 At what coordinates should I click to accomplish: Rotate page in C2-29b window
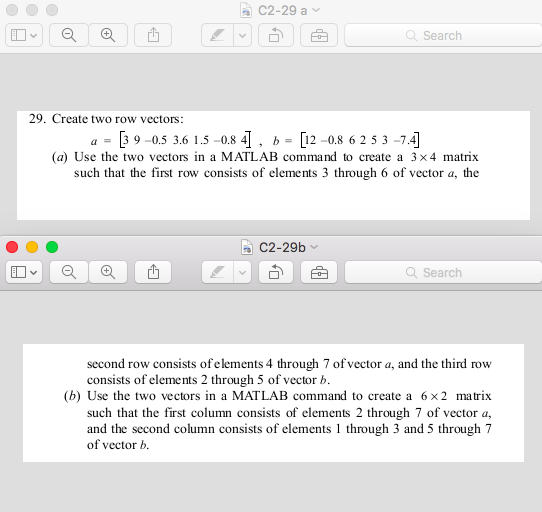[276, 272]
